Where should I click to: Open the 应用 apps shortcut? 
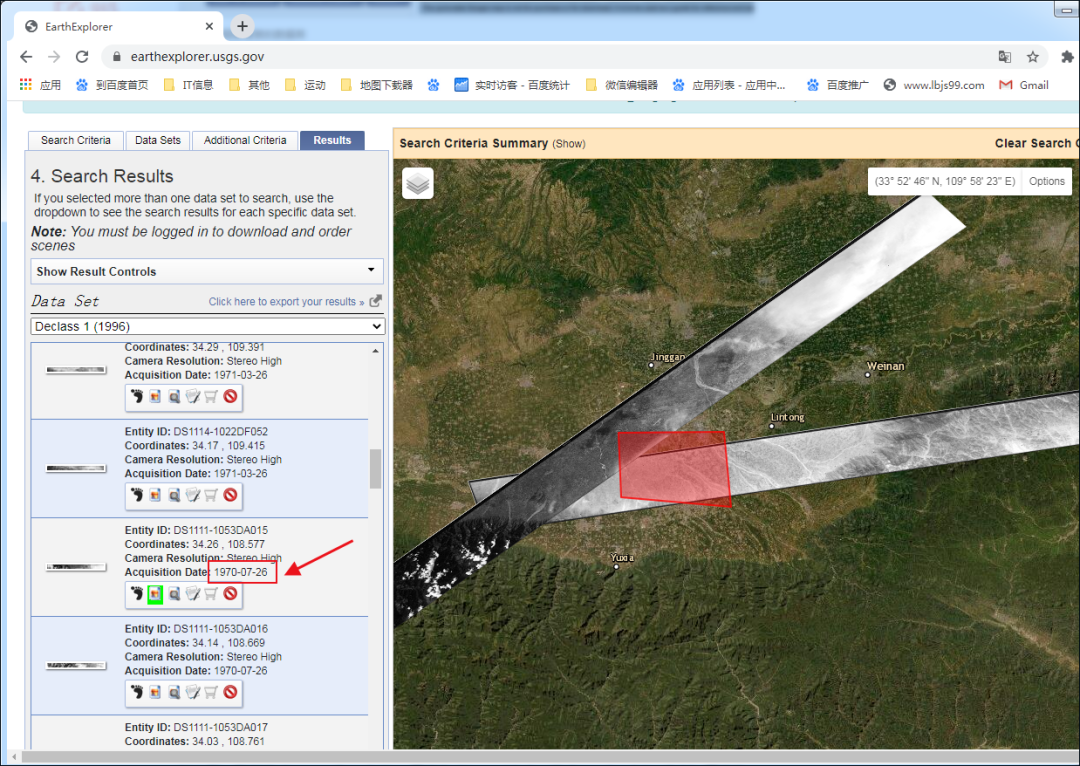[40, 85]
